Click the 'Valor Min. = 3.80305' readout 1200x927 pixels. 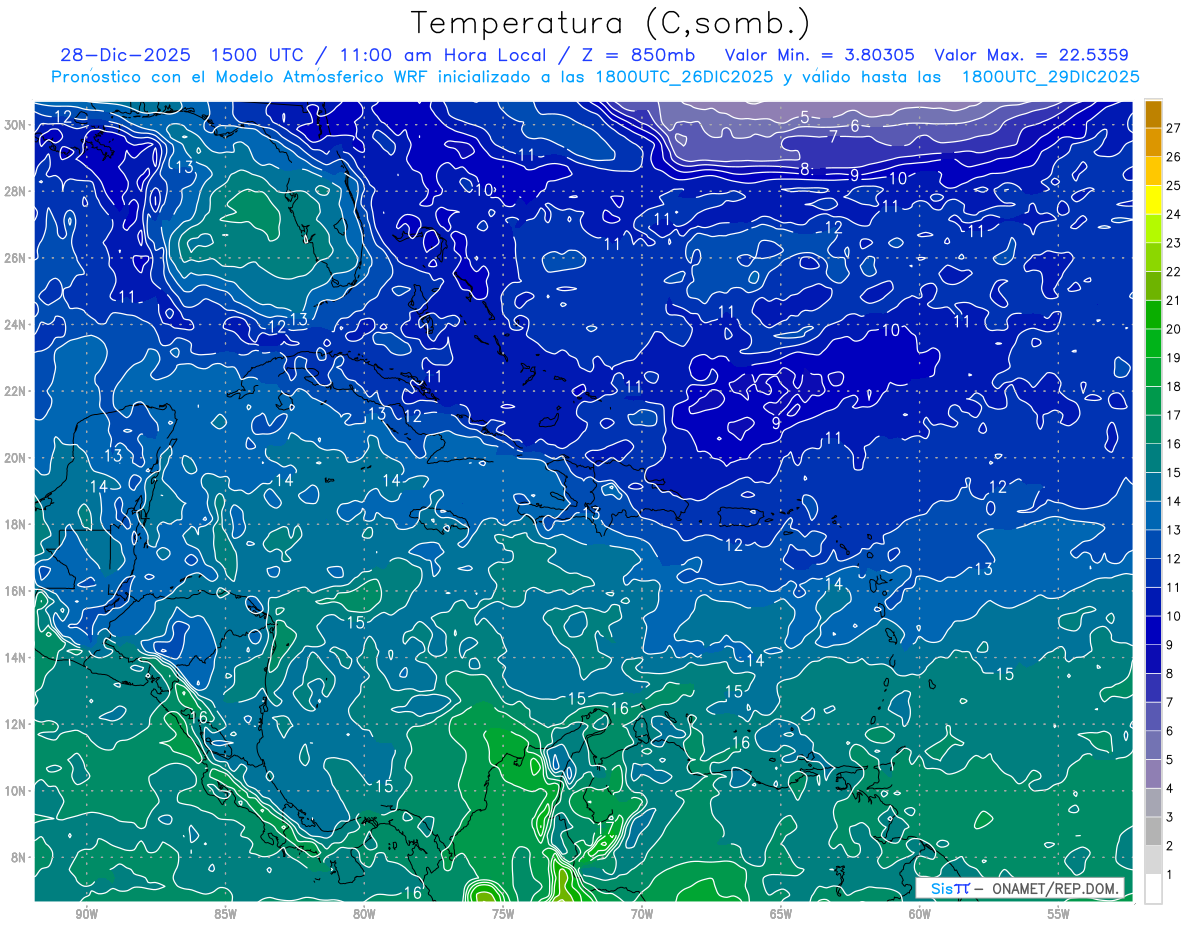(819, 55)
